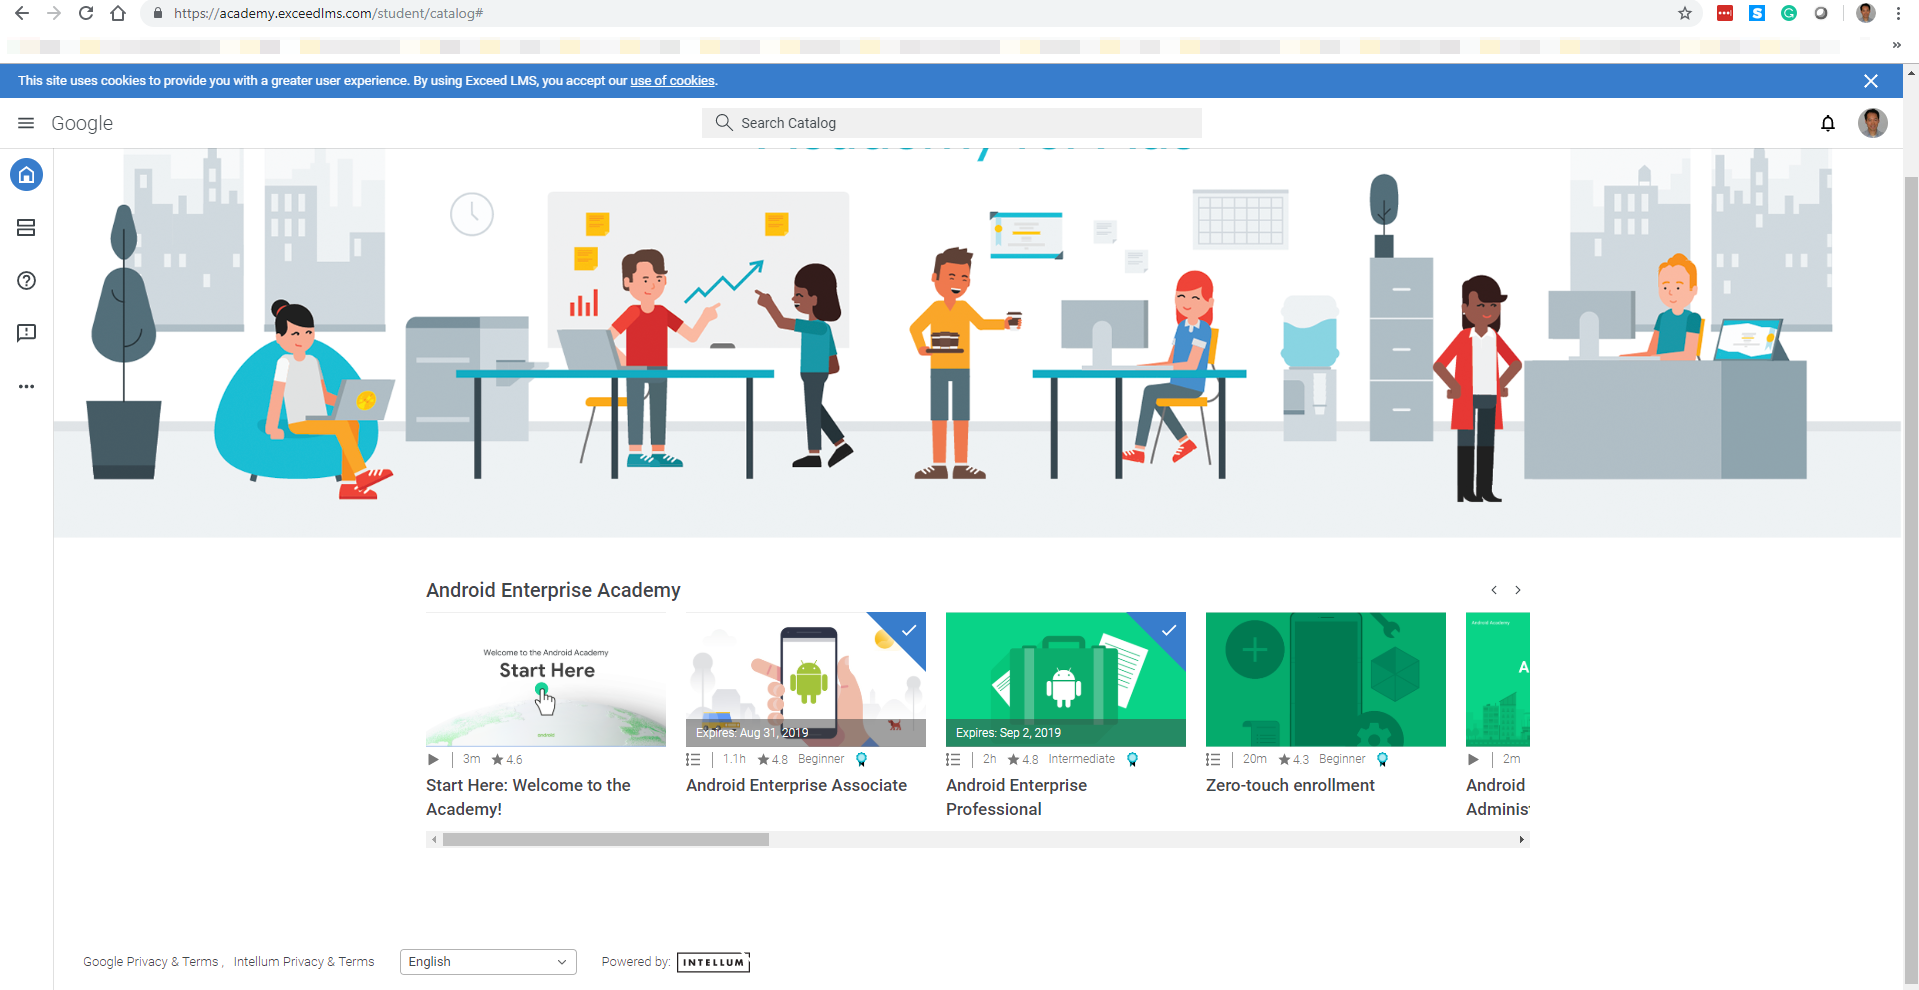Open the Zero-touch enrollment course title

coord(1290,786)
